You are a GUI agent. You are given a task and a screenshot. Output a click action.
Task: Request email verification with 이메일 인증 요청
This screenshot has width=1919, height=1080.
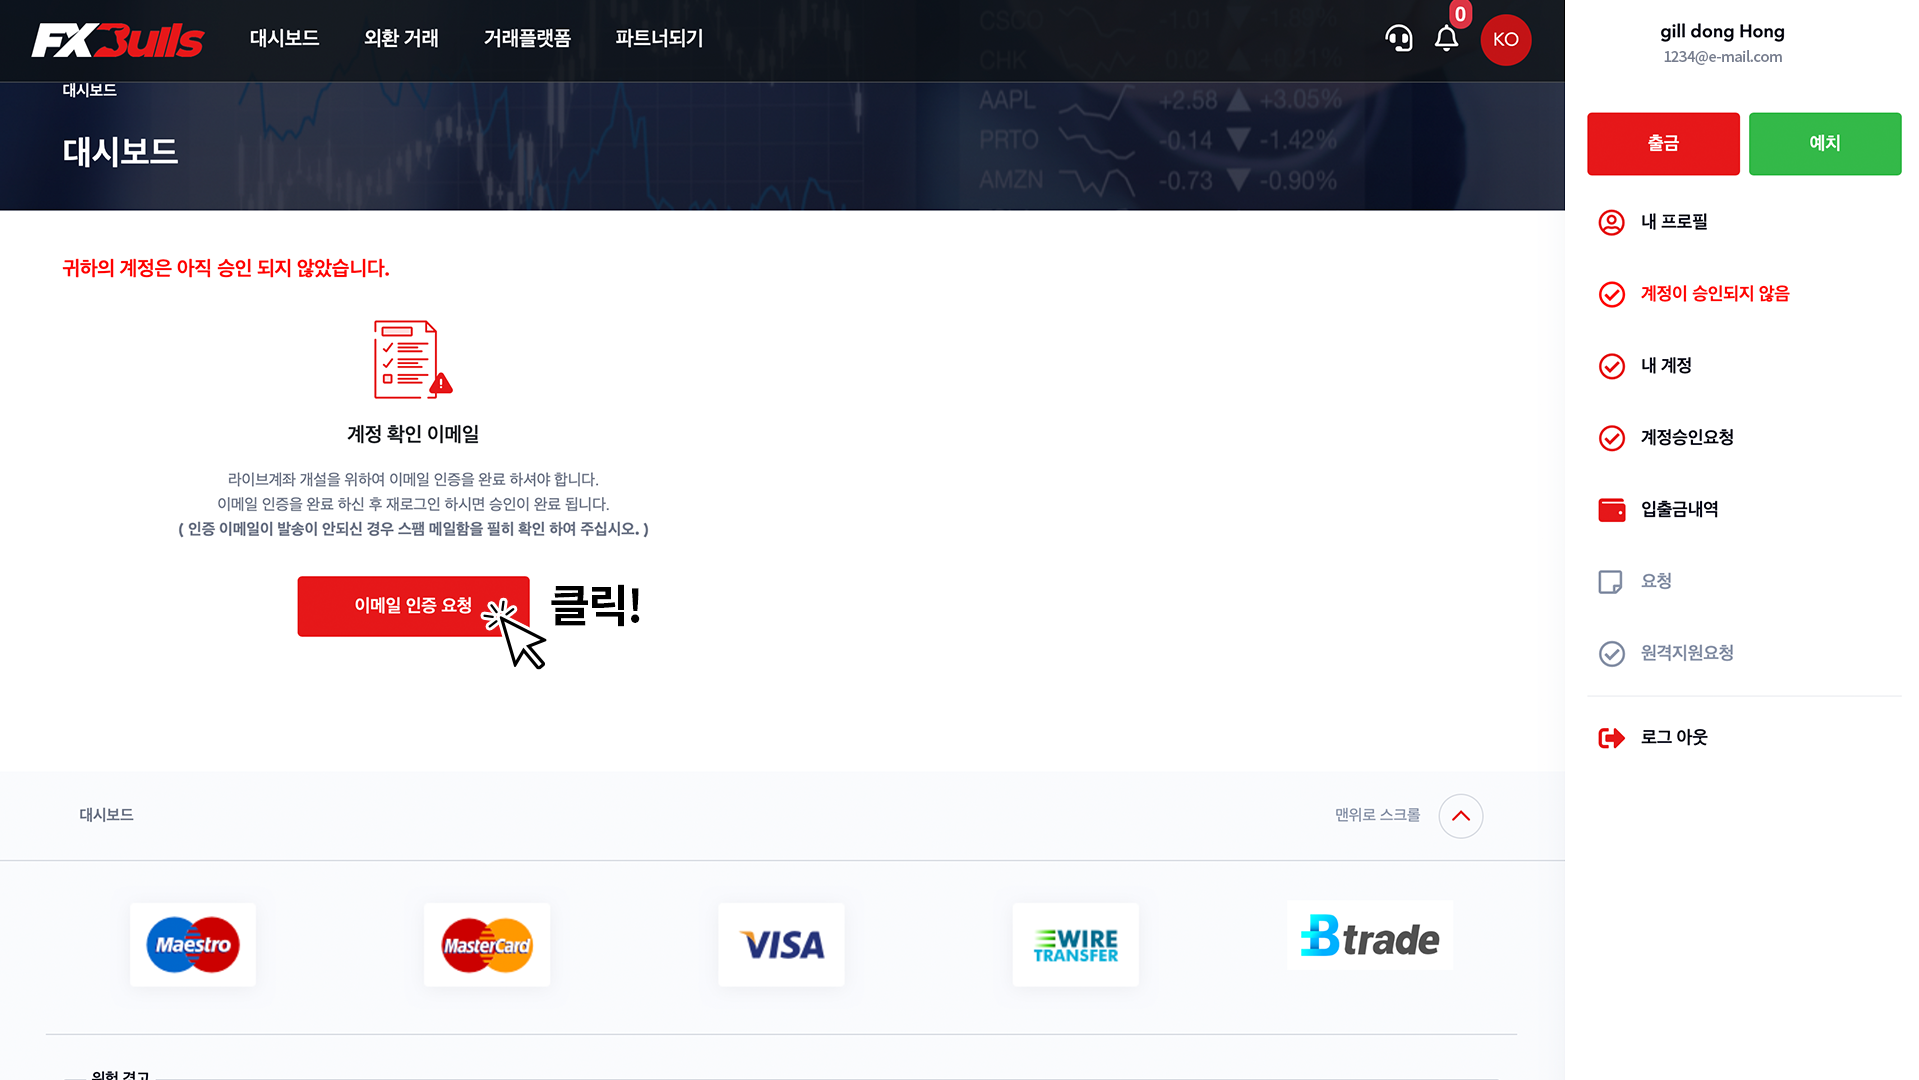pyautogui.click(x=413, y=606)
